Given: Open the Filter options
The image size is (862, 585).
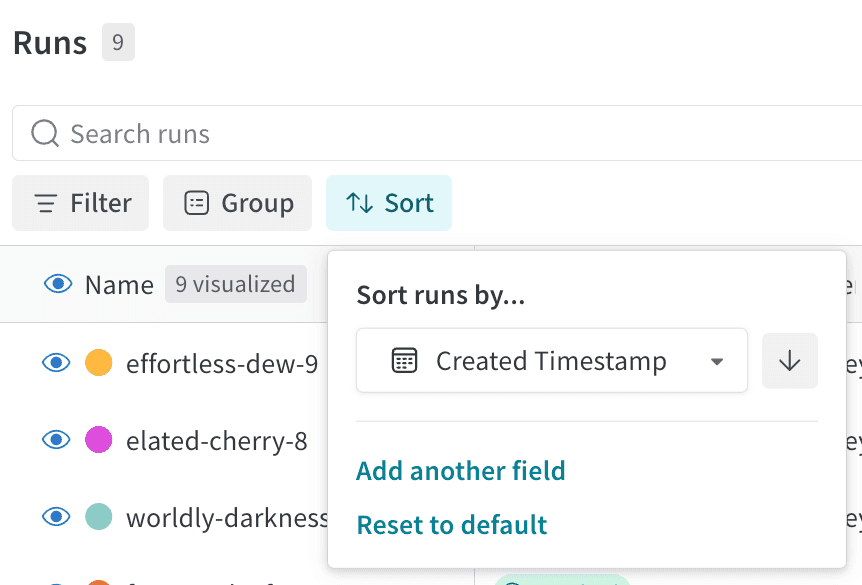Looking at the screenshot, I should coord(80,202).
